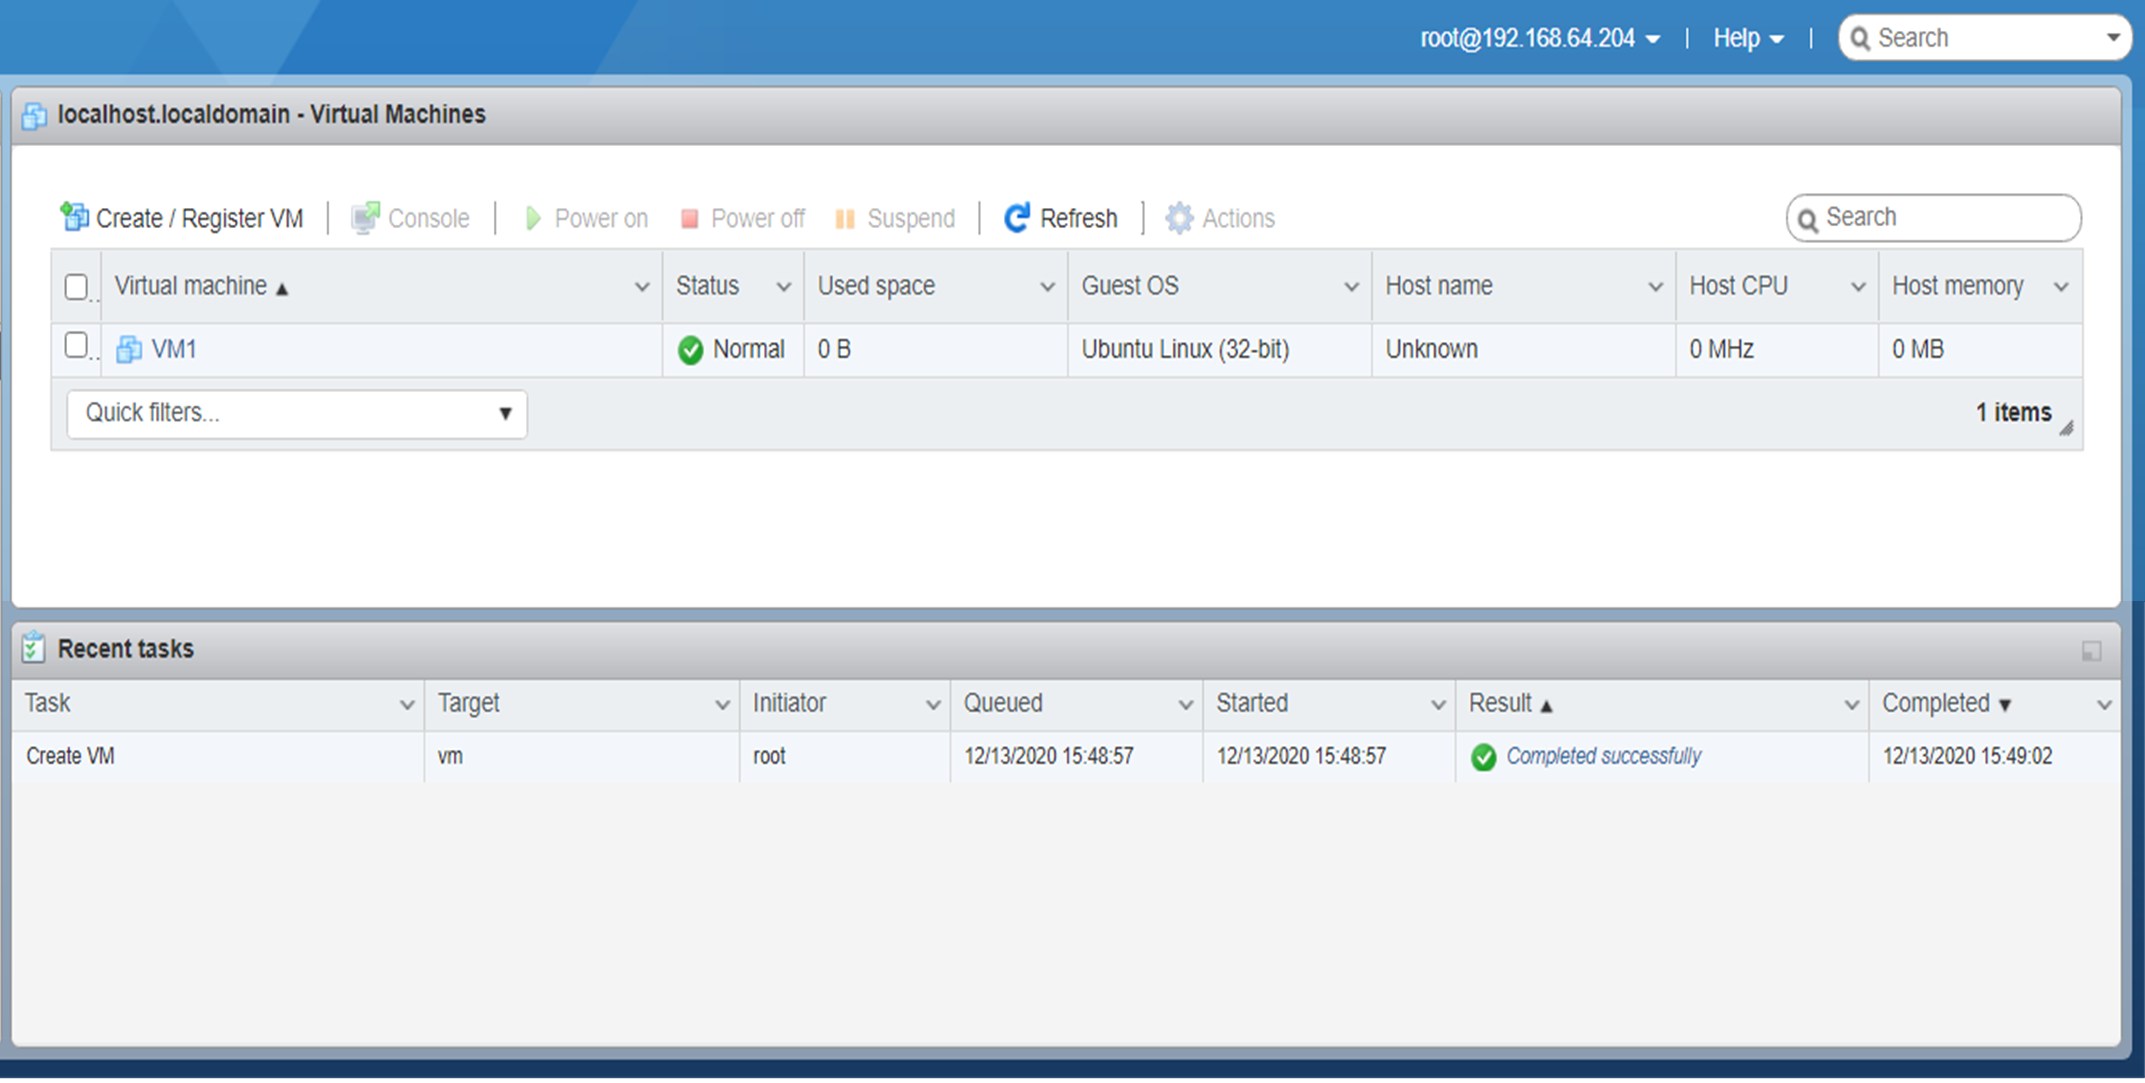Viewport: 2145px width, 1083px height.
Task: Open the VM1 virtual machine link
Action: tap(174, 349)
